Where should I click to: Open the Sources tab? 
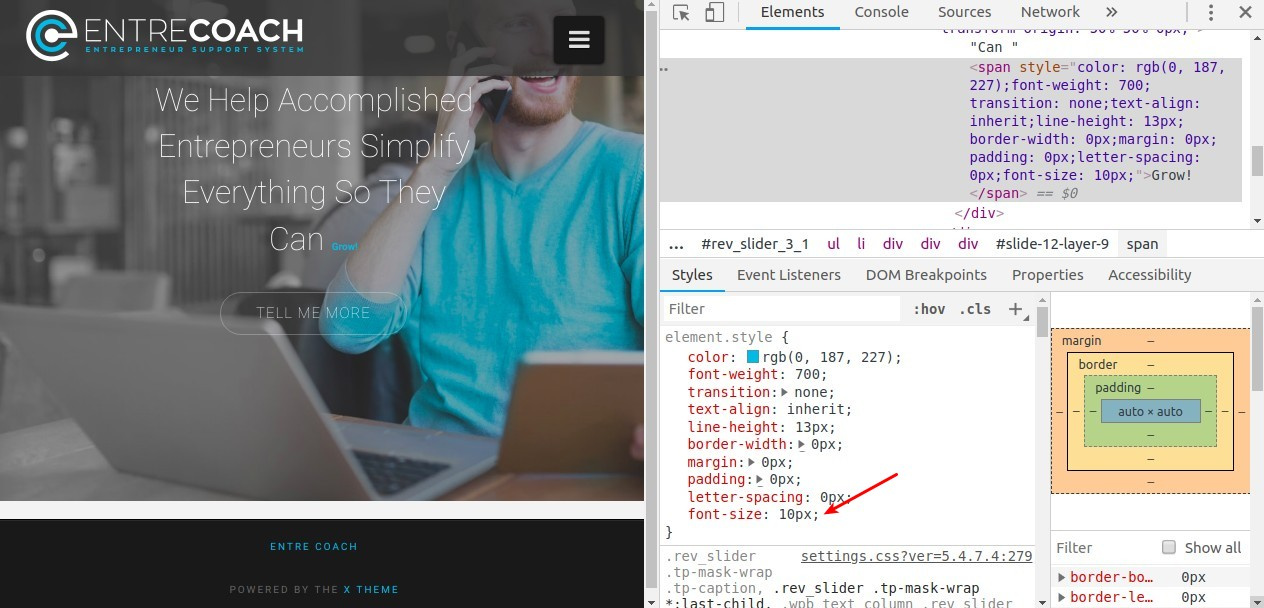[x=964, y=12]
